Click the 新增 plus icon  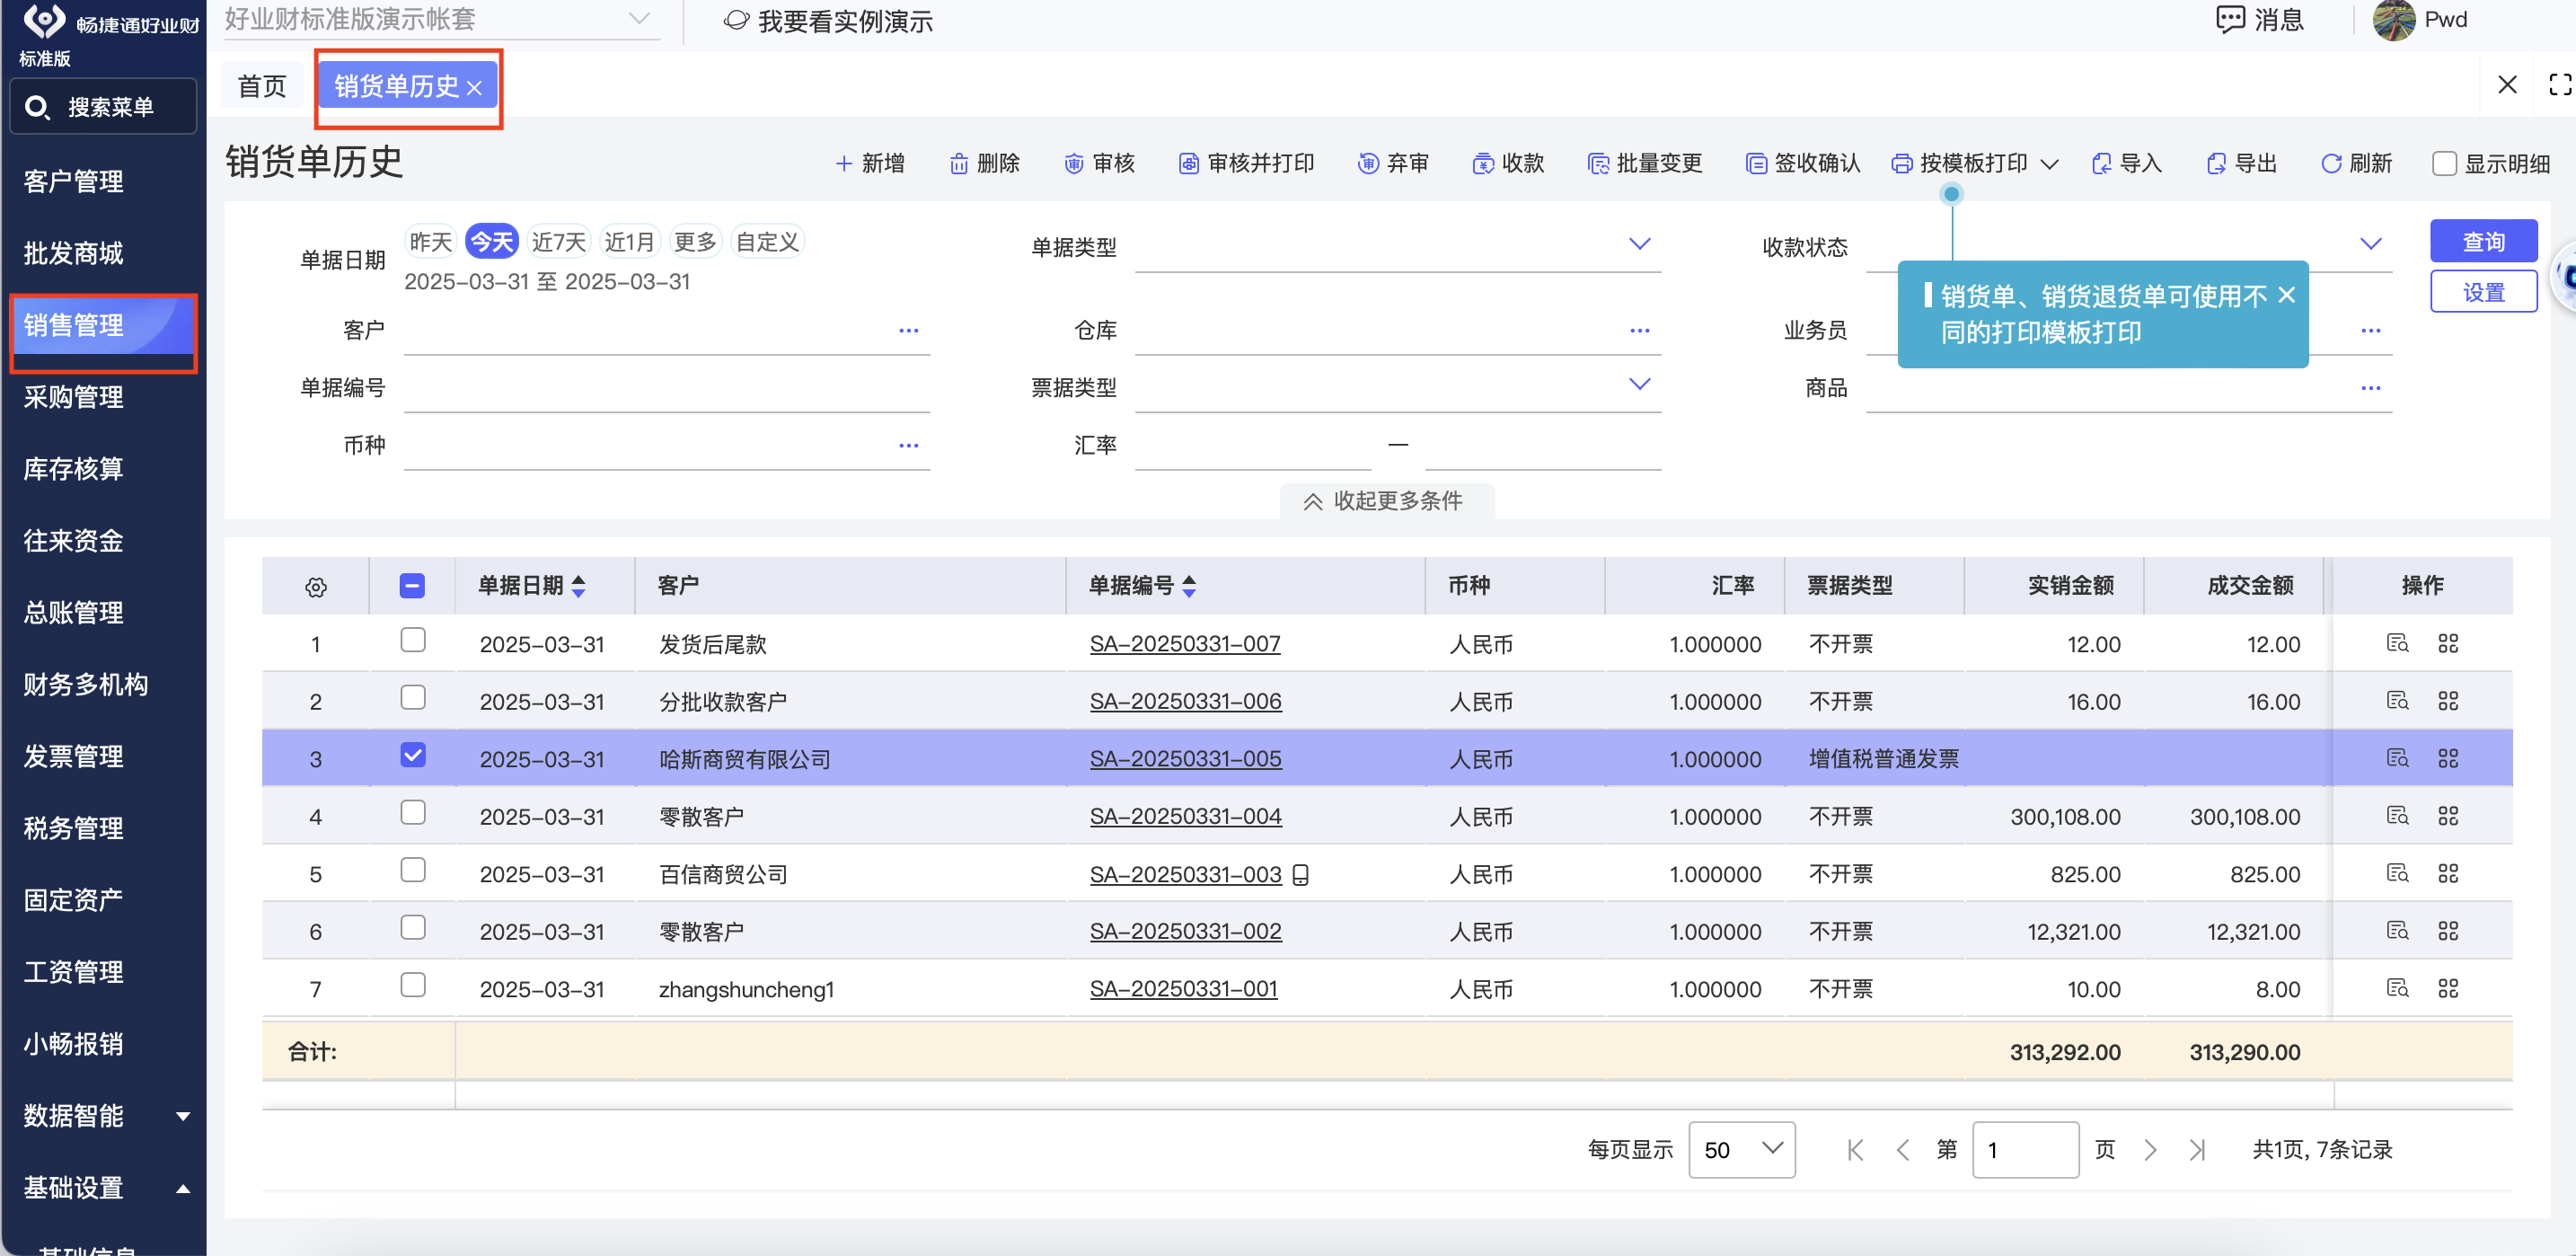coord(844,163)
